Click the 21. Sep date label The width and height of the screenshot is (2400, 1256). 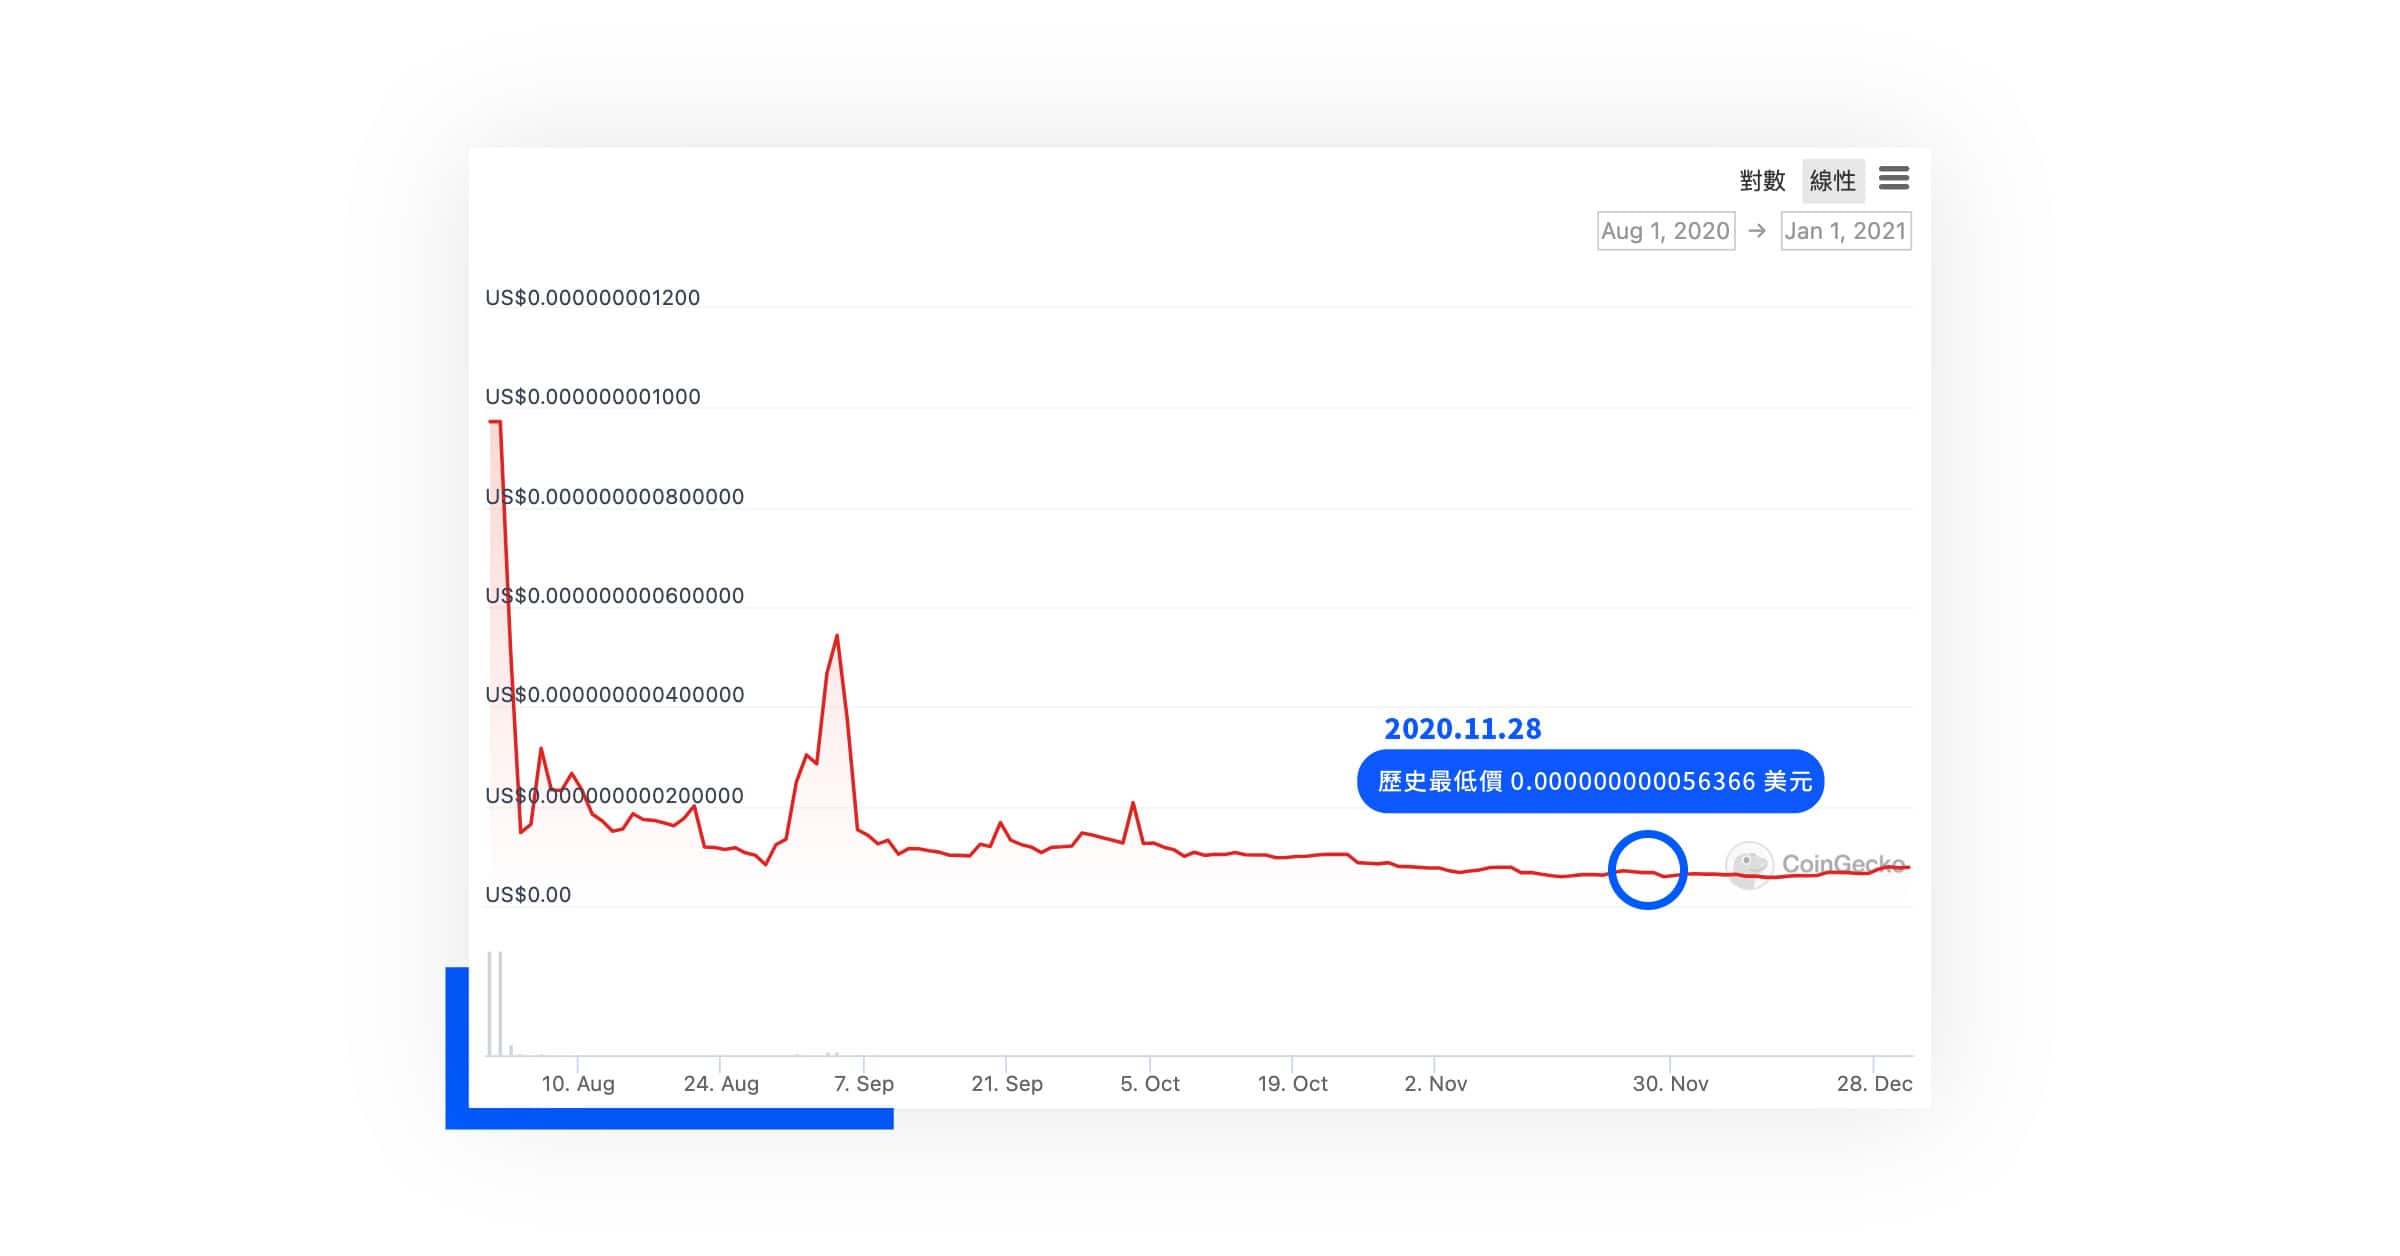pos(1007,1084)
